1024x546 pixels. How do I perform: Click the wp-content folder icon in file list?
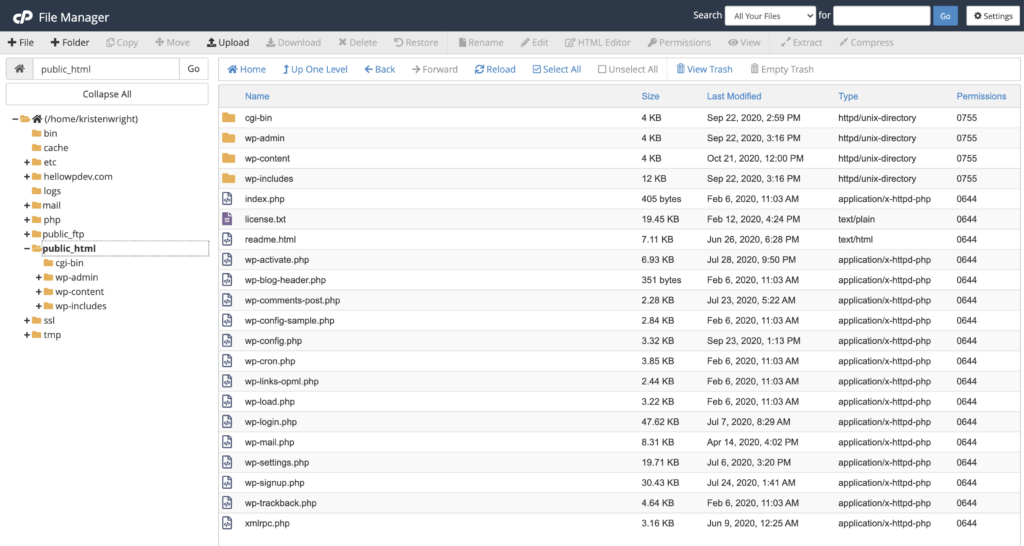click(x=228, y=158)
